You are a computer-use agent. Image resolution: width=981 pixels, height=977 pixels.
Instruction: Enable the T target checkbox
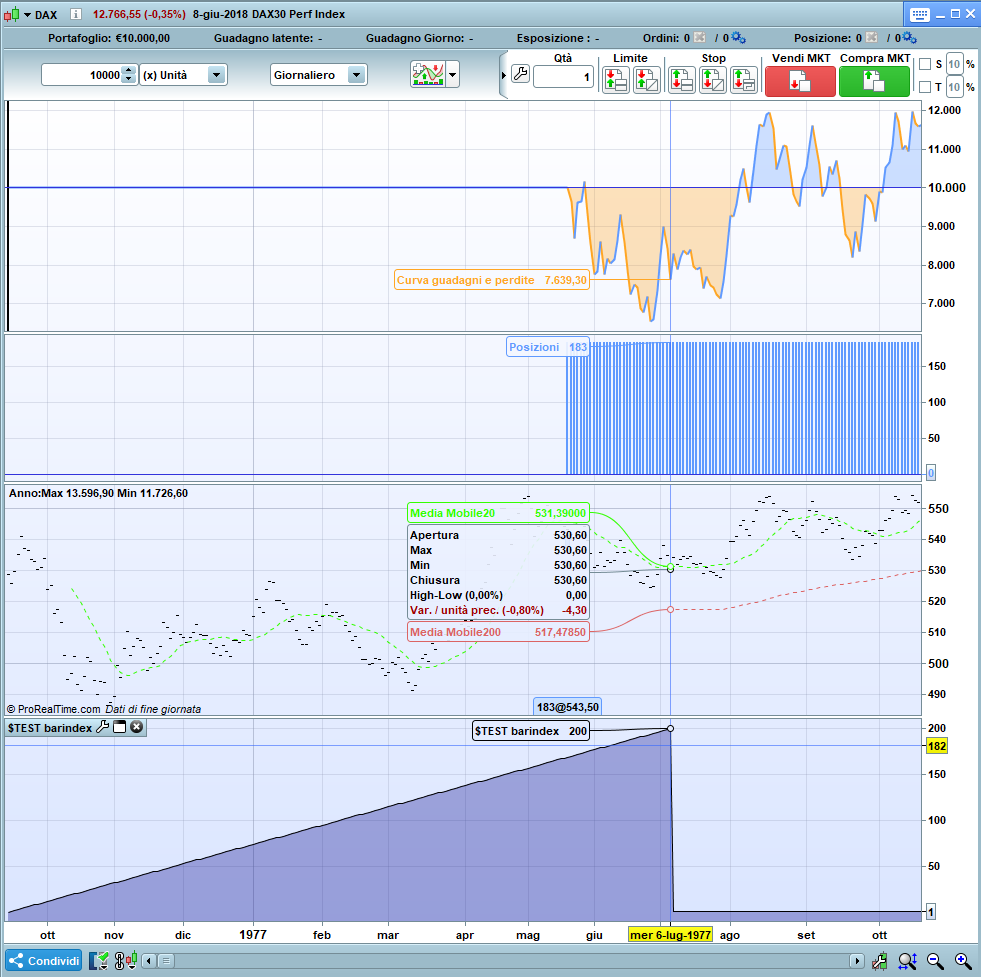[x=925, y=87]
